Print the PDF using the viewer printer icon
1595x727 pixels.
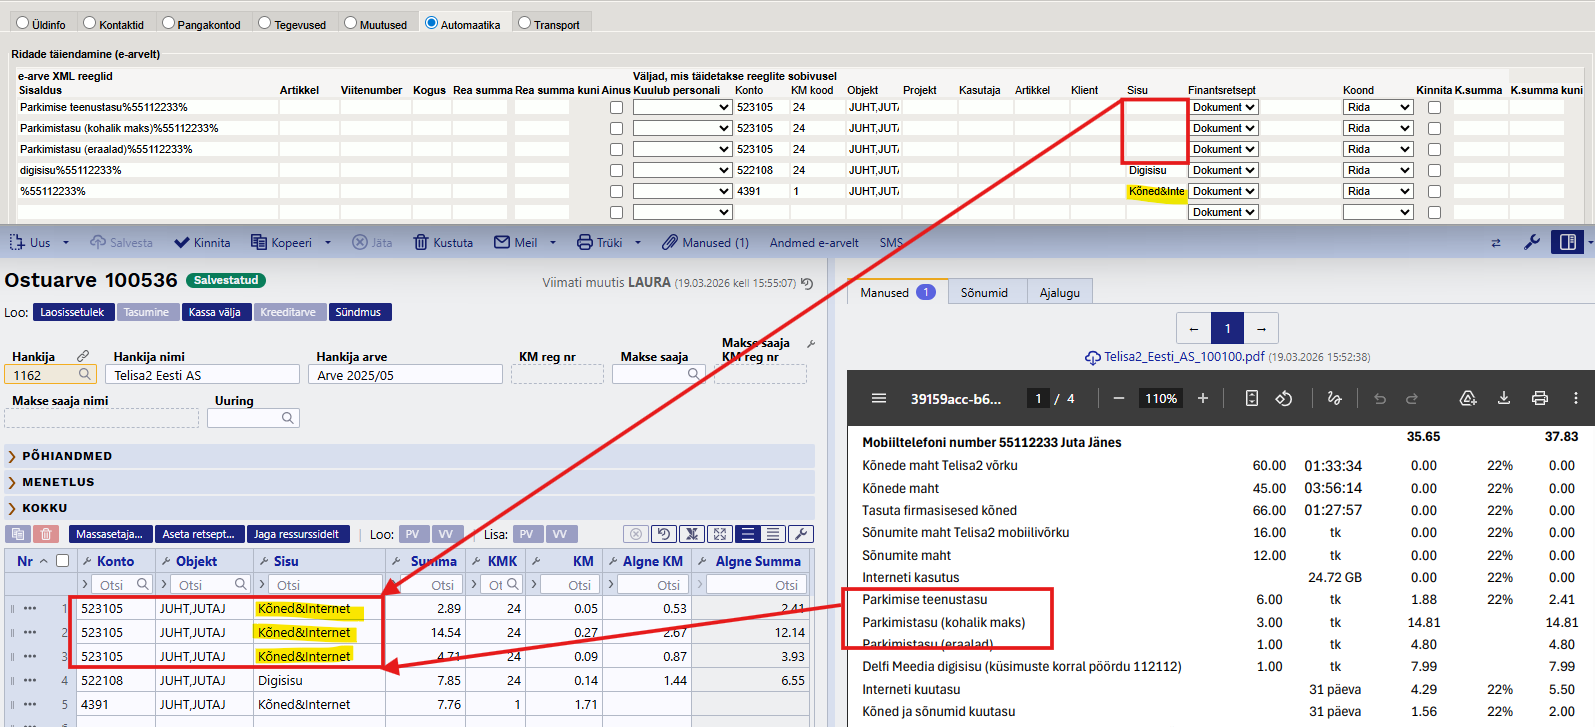point(1540,398)
